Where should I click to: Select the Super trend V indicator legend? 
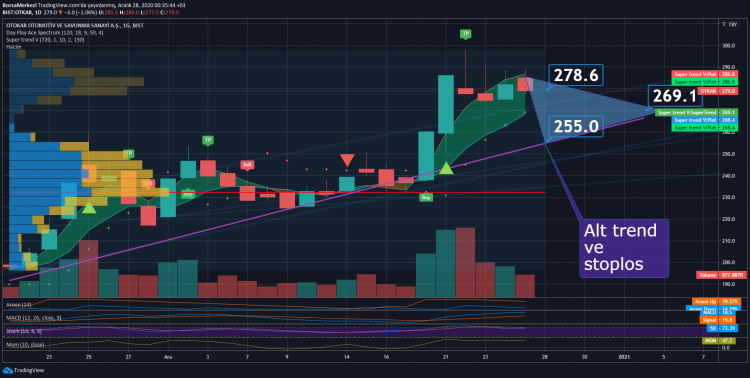point(45,40)
